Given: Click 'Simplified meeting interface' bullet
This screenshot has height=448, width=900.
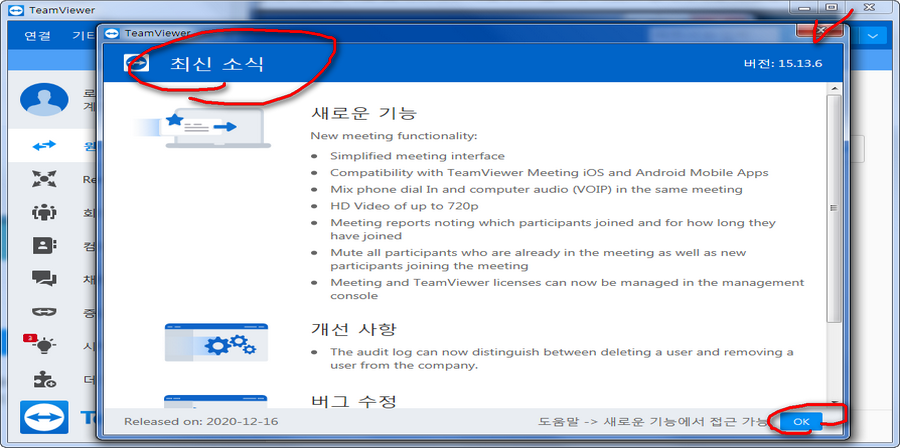Looking at the screenshot, I should [417, 156].
